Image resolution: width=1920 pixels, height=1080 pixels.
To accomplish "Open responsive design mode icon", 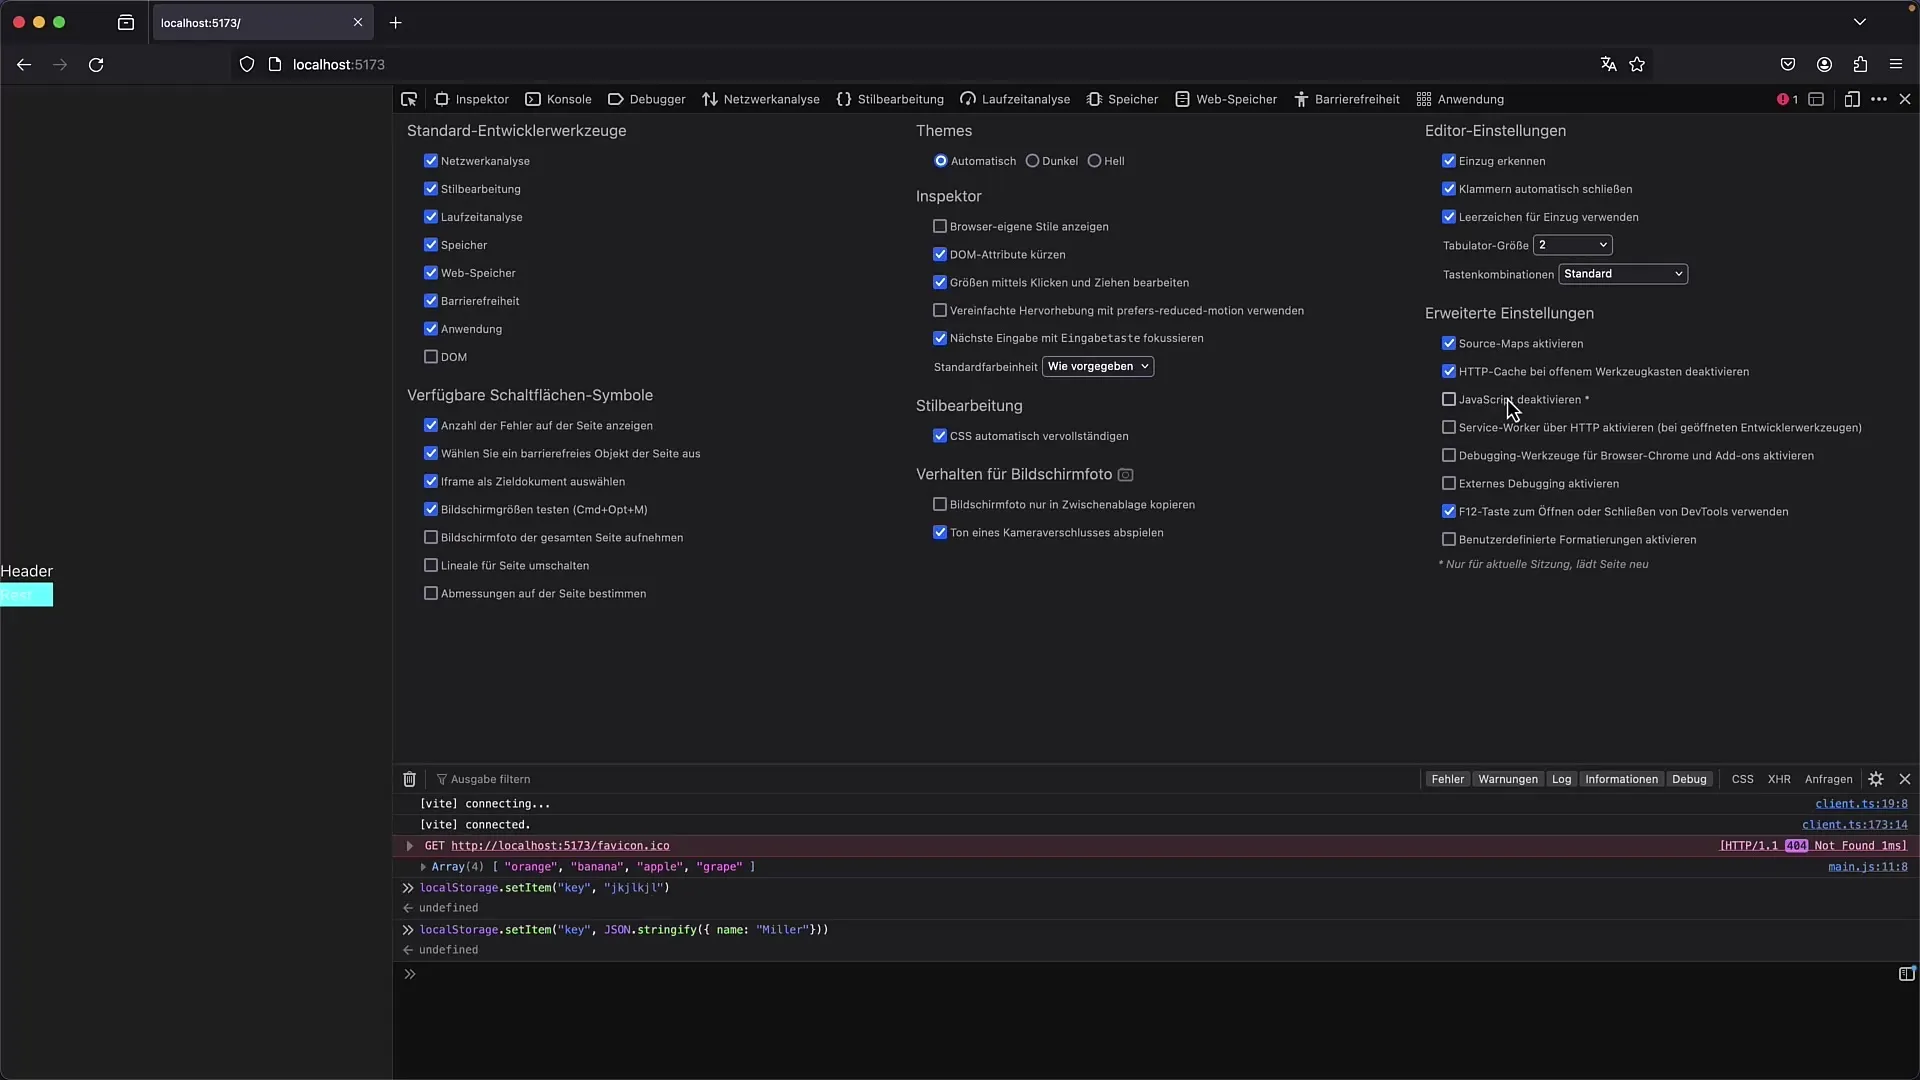I will click(x=1852, y=99).
